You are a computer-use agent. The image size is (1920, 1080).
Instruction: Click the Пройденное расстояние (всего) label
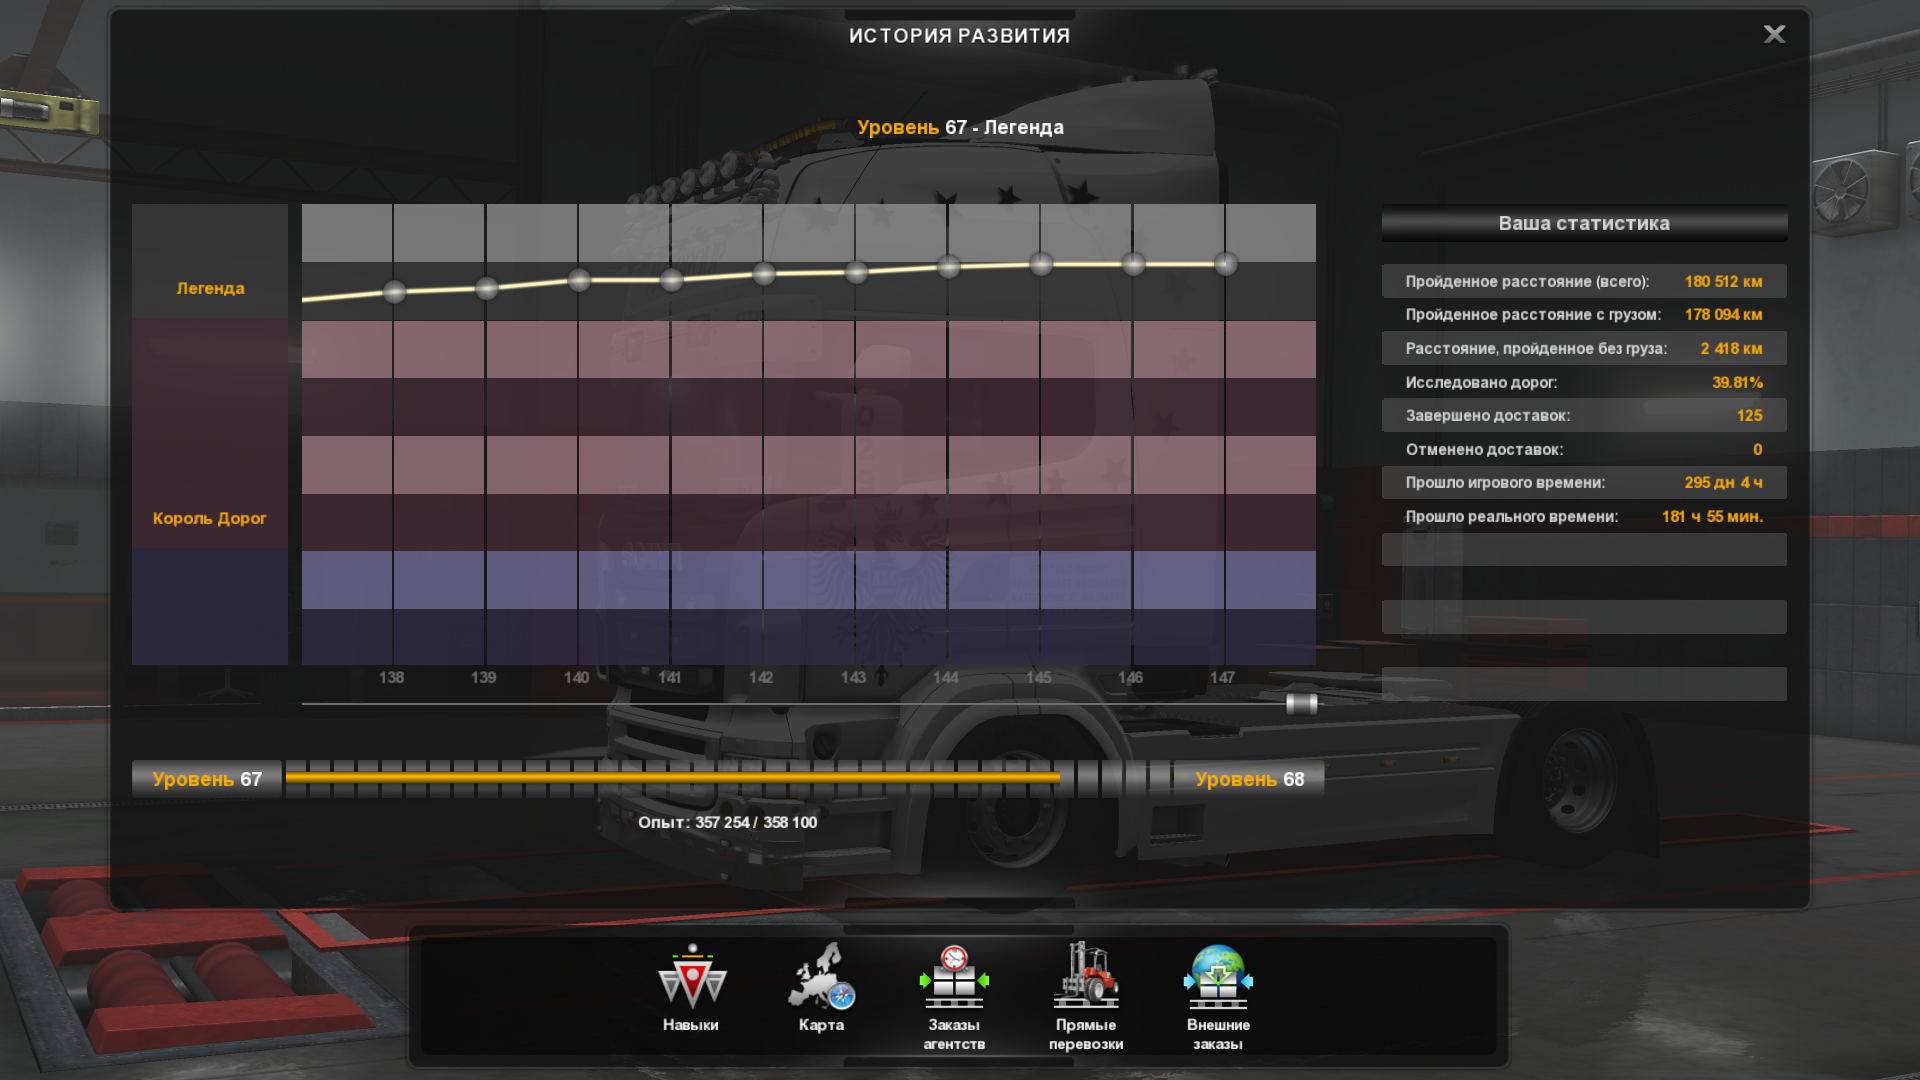click(x=1527, y=281)
